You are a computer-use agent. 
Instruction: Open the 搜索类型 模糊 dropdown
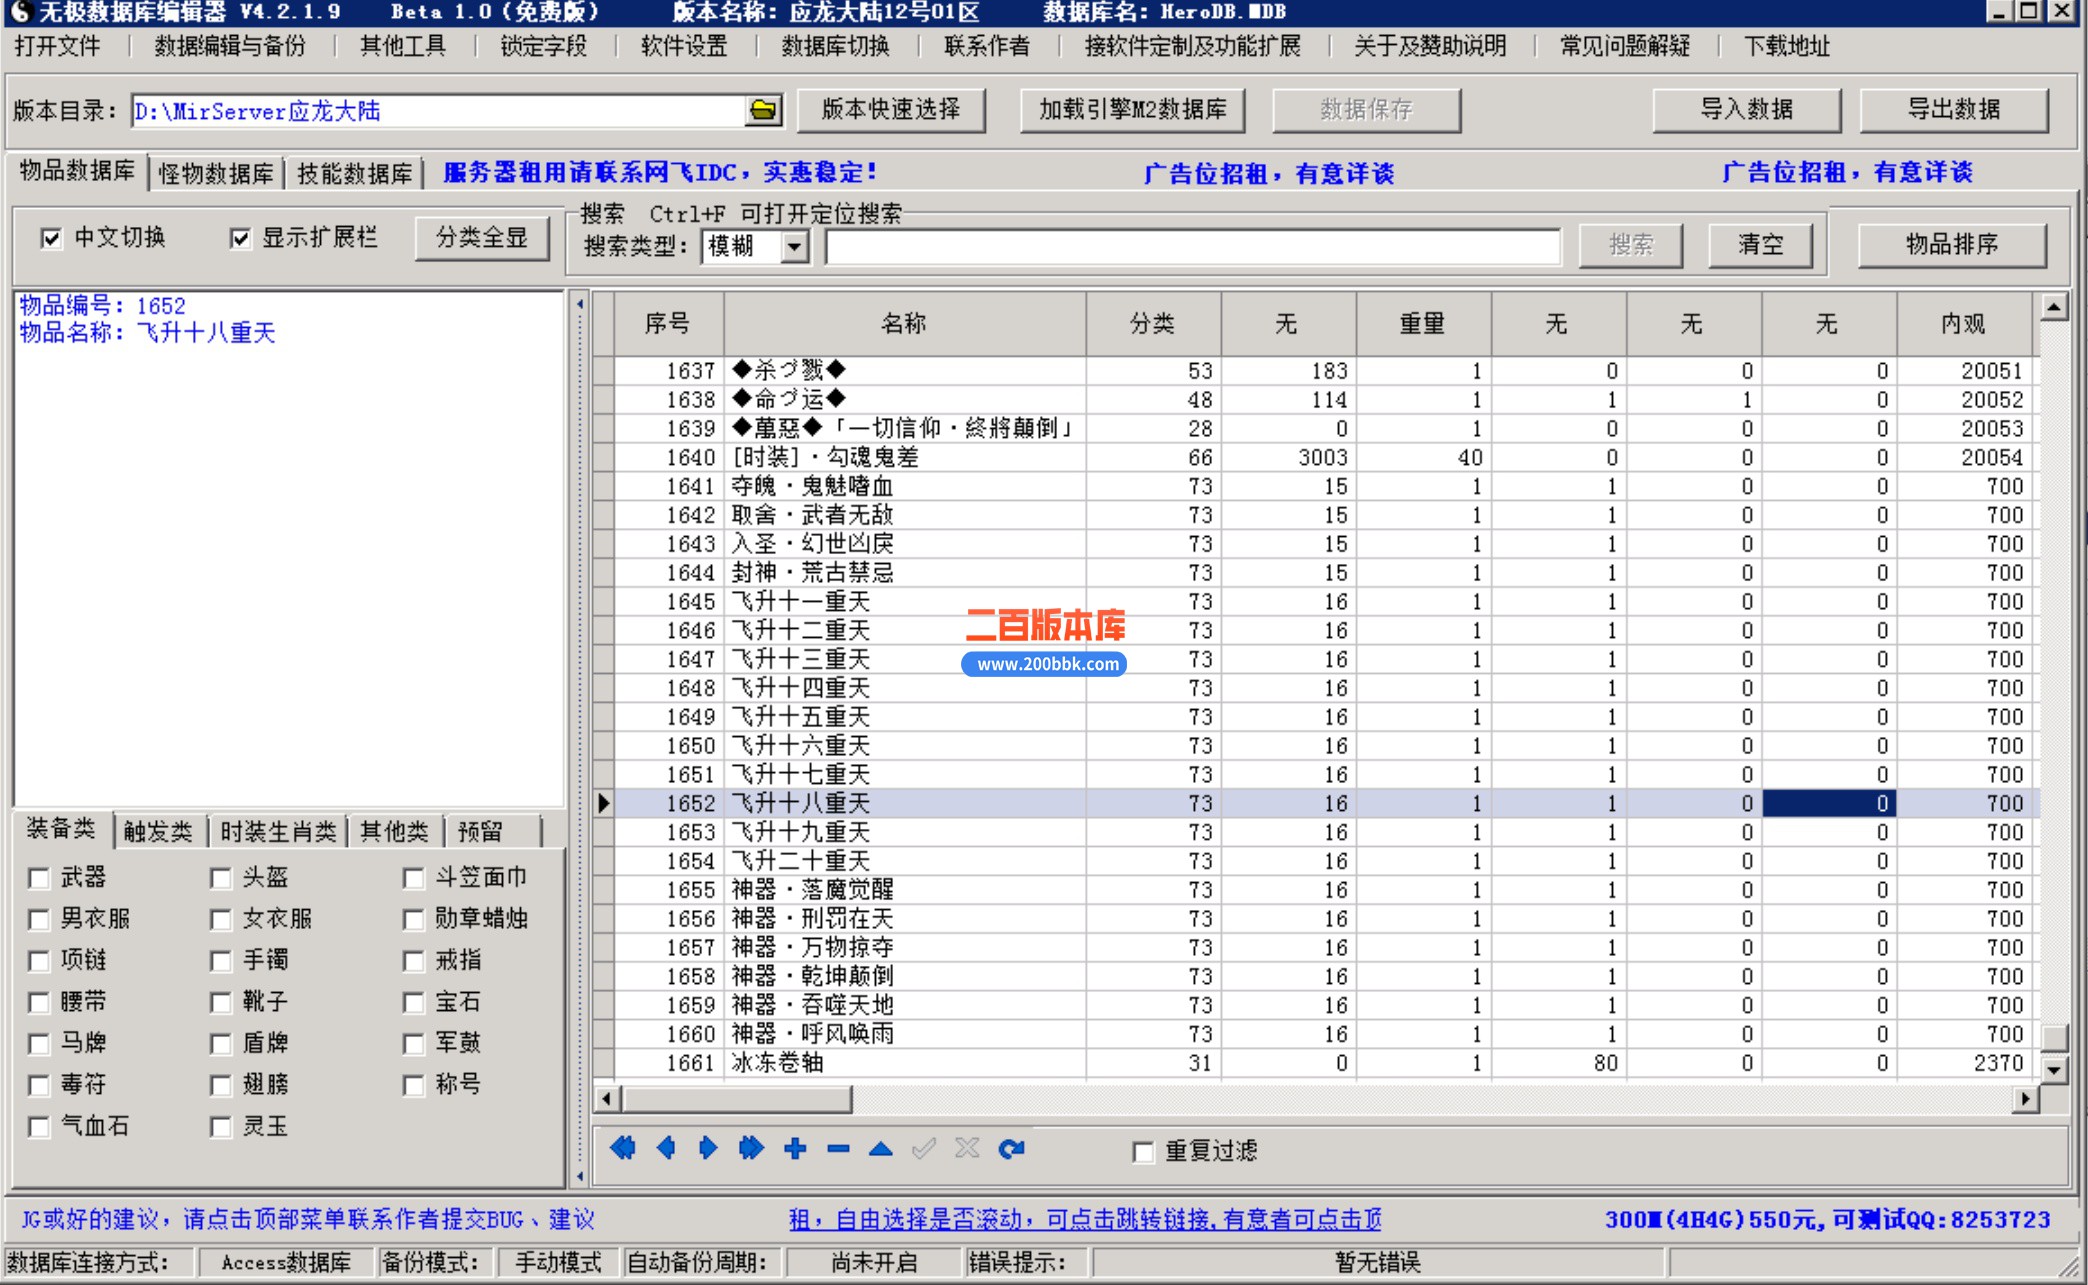(794, 246)
